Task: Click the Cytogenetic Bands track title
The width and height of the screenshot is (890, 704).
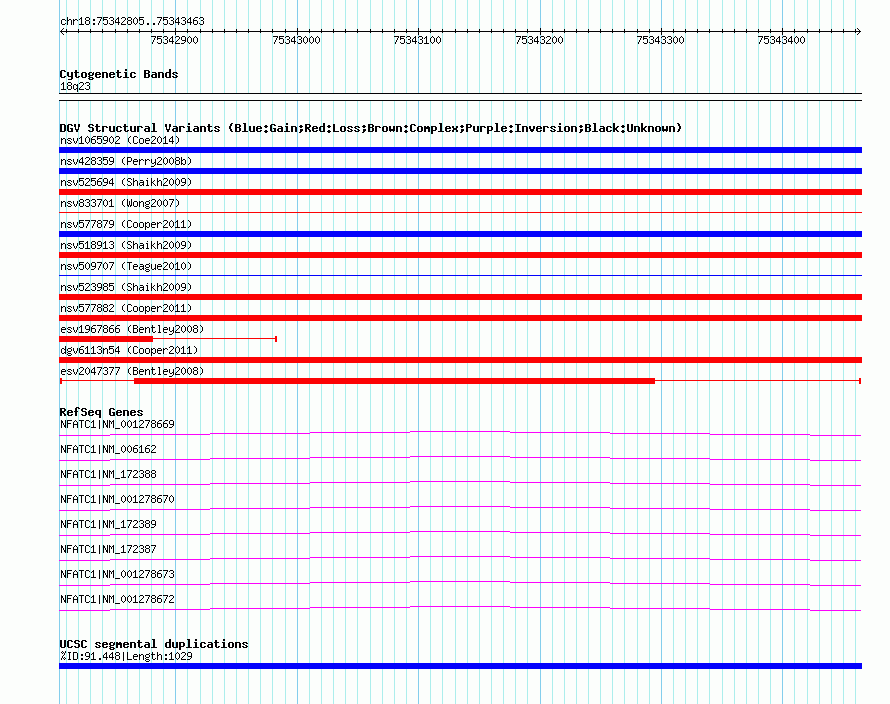Action: tap(119, 74)
